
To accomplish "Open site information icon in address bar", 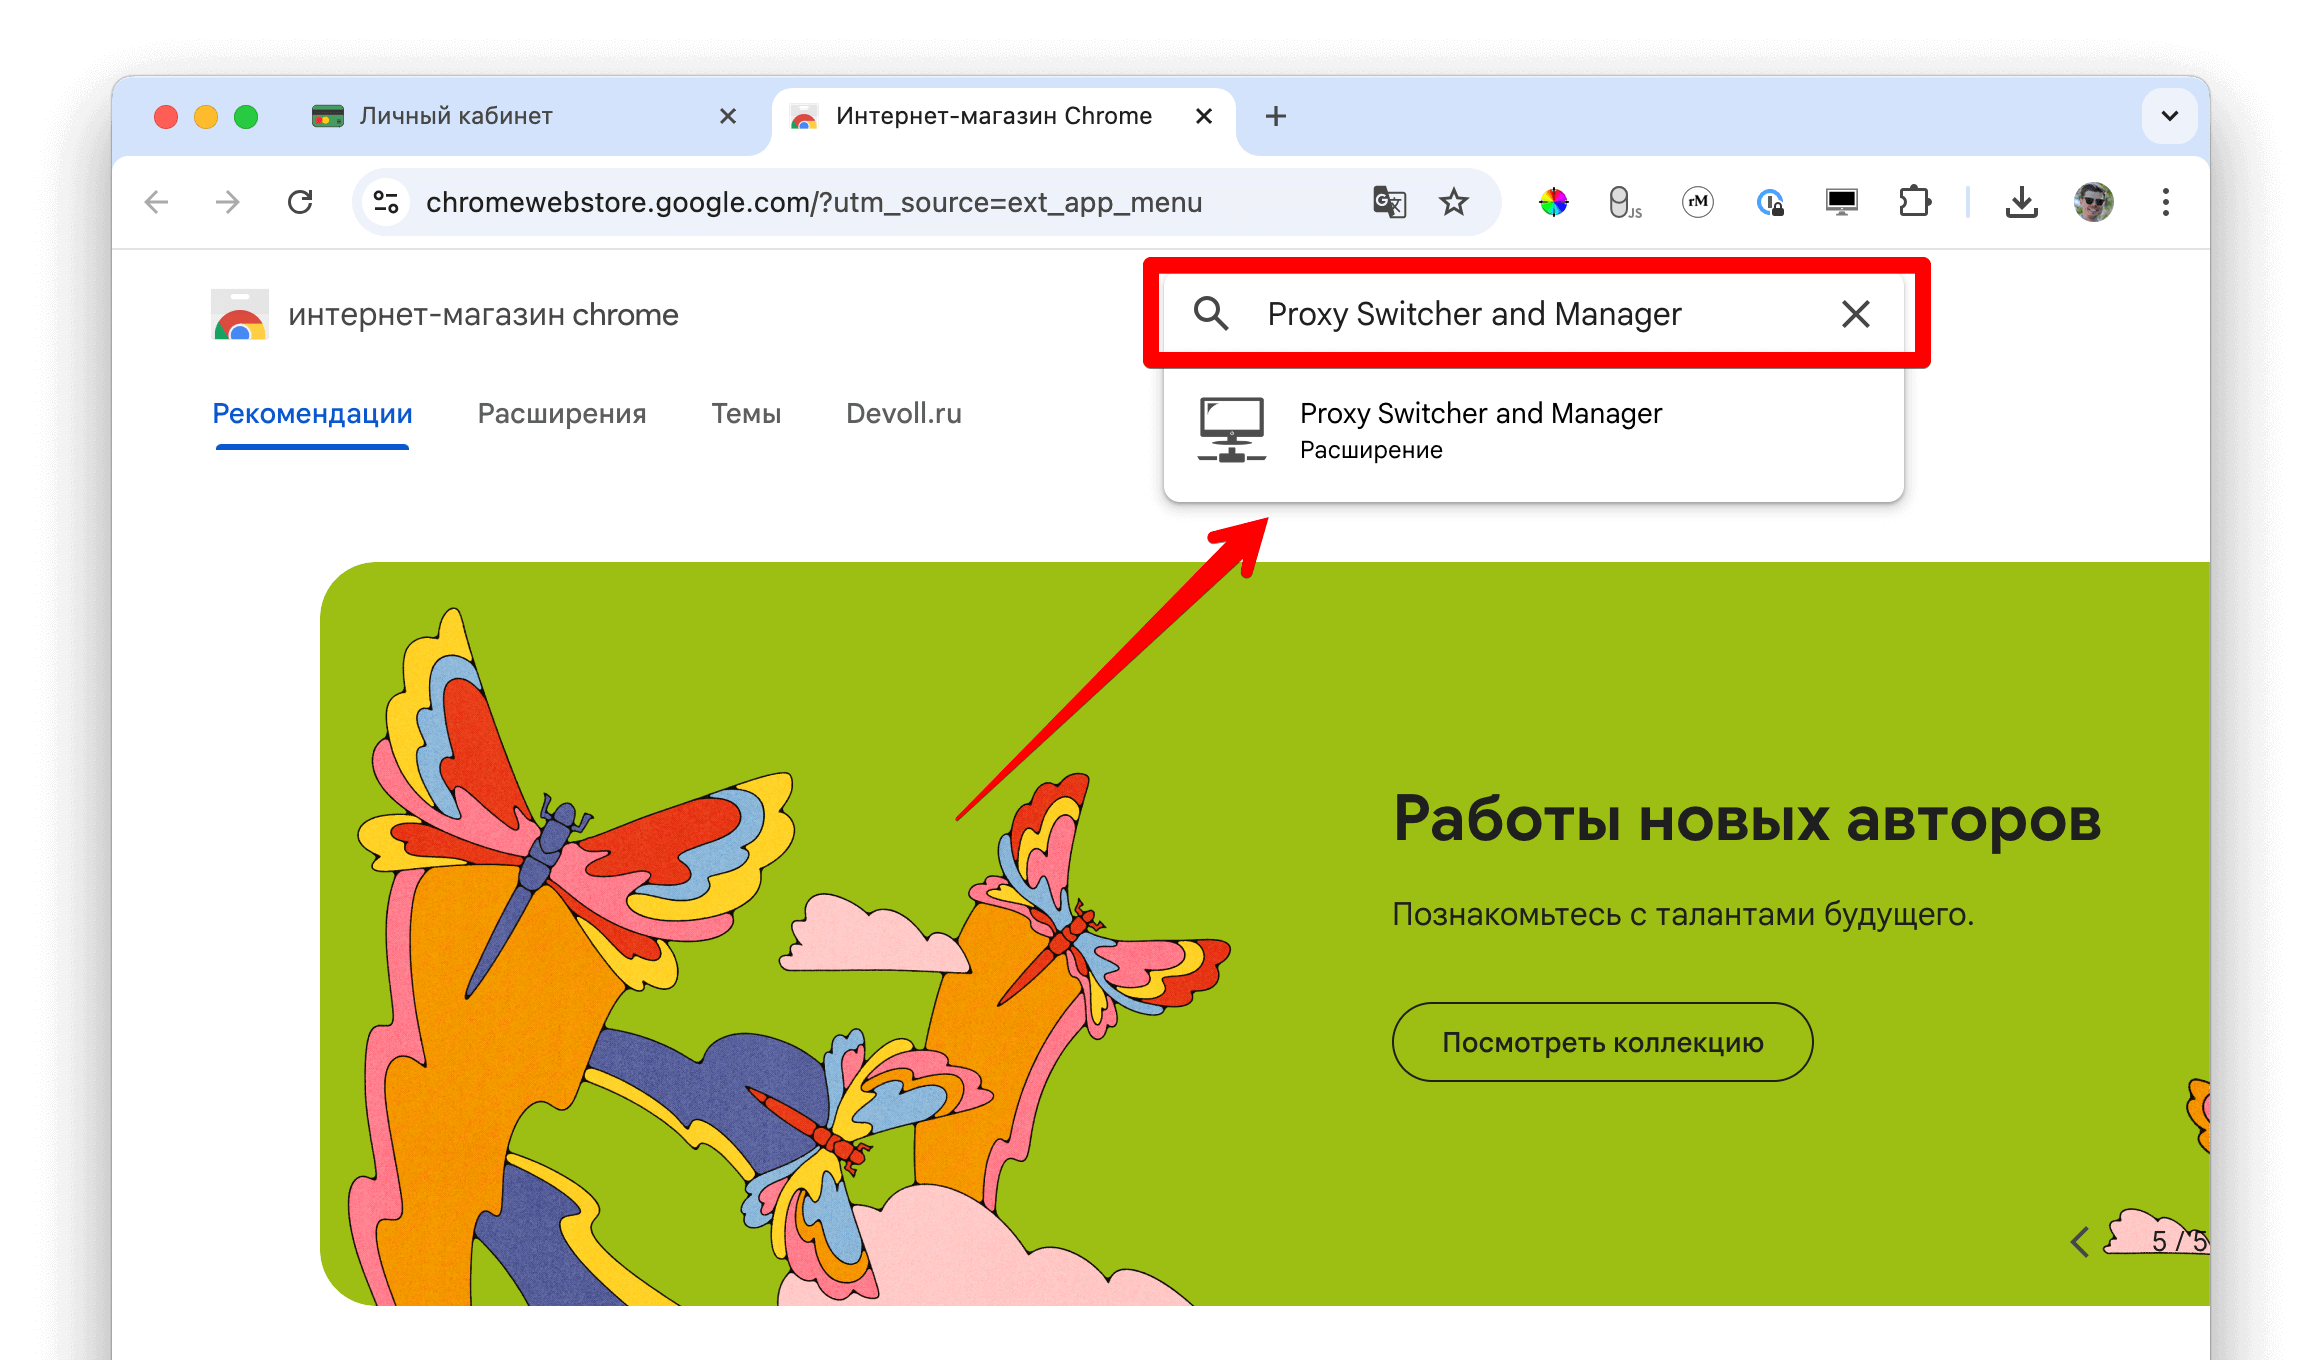I will pyautogui.click(x=387, y=203).
